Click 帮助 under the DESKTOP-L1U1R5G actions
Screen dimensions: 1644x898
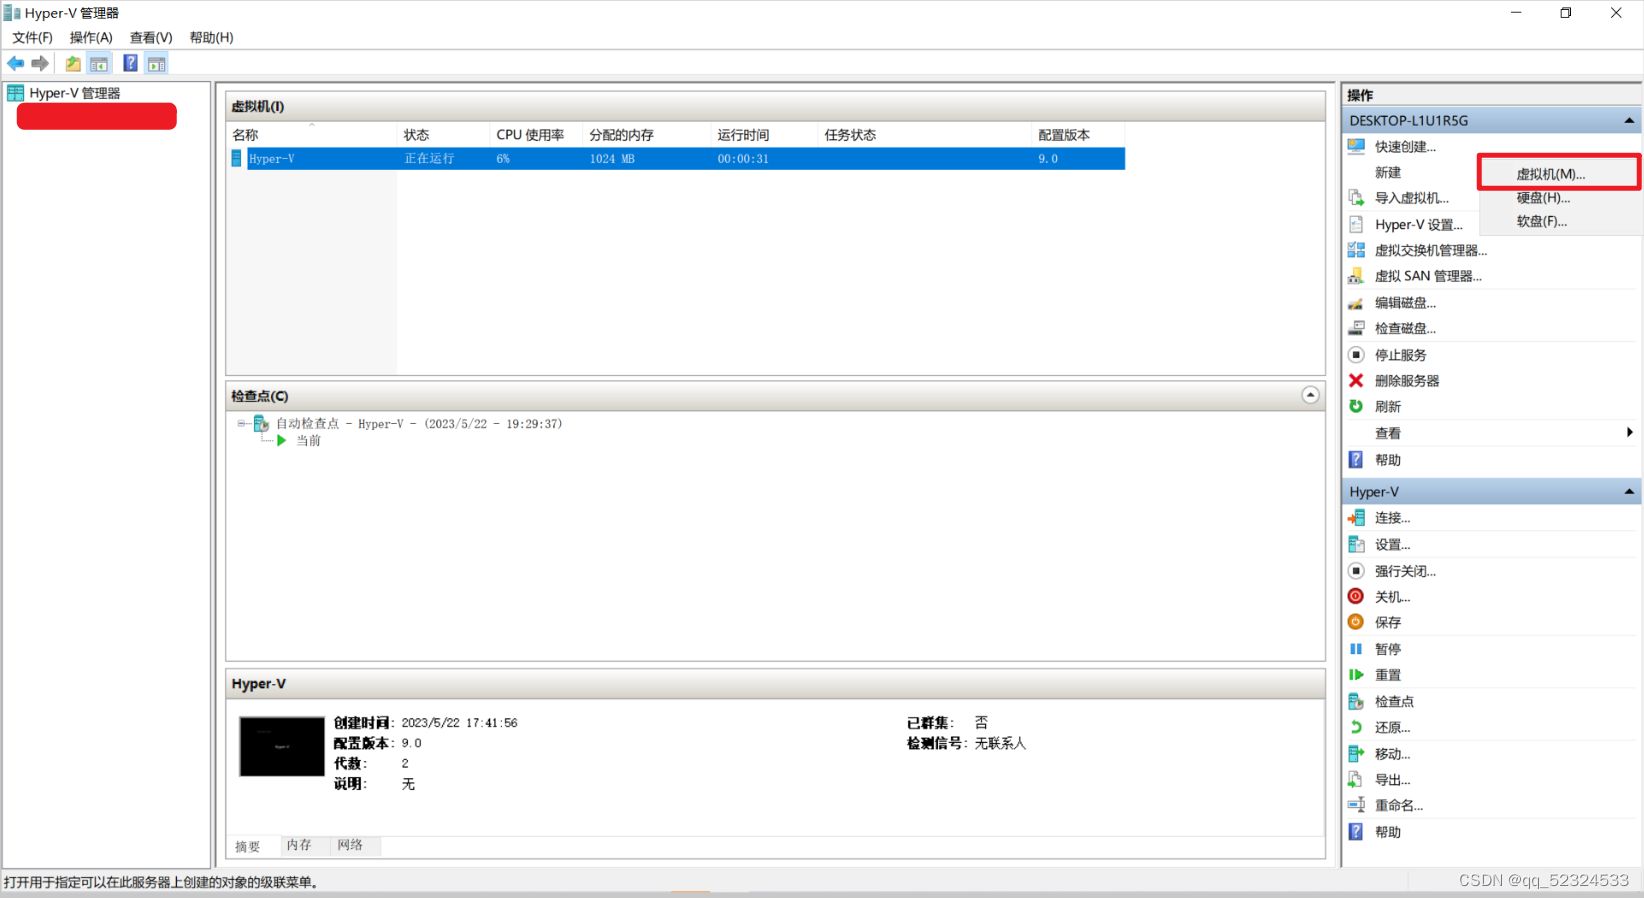(x=1388, y=460)
